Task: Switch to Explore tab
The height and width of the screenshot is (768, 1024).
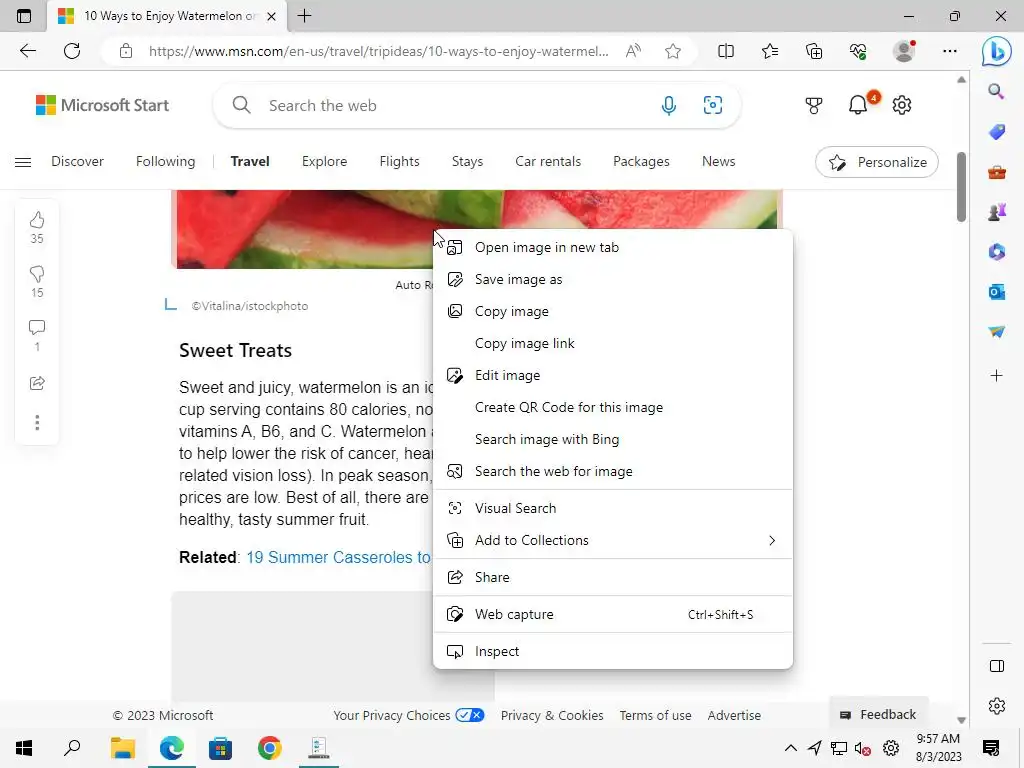Action: point(324,161)
